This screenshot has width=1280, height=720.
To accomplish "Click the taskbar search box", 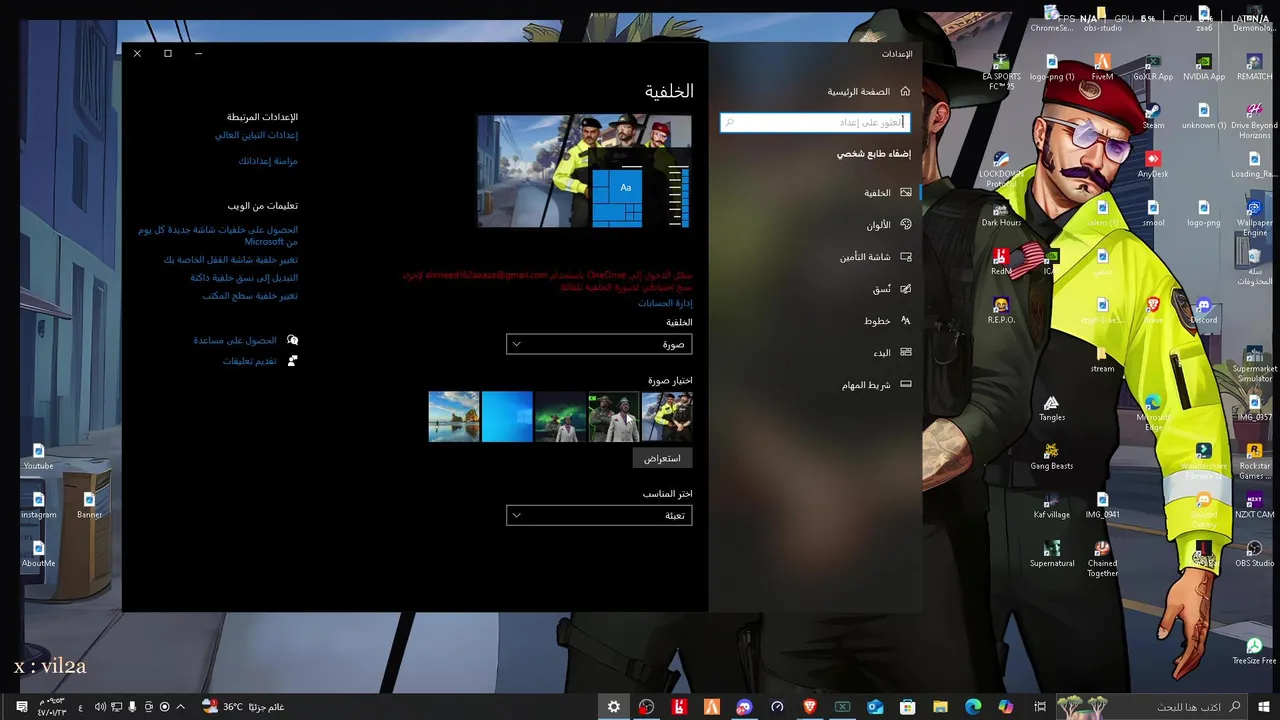I will click(1154, 707).
